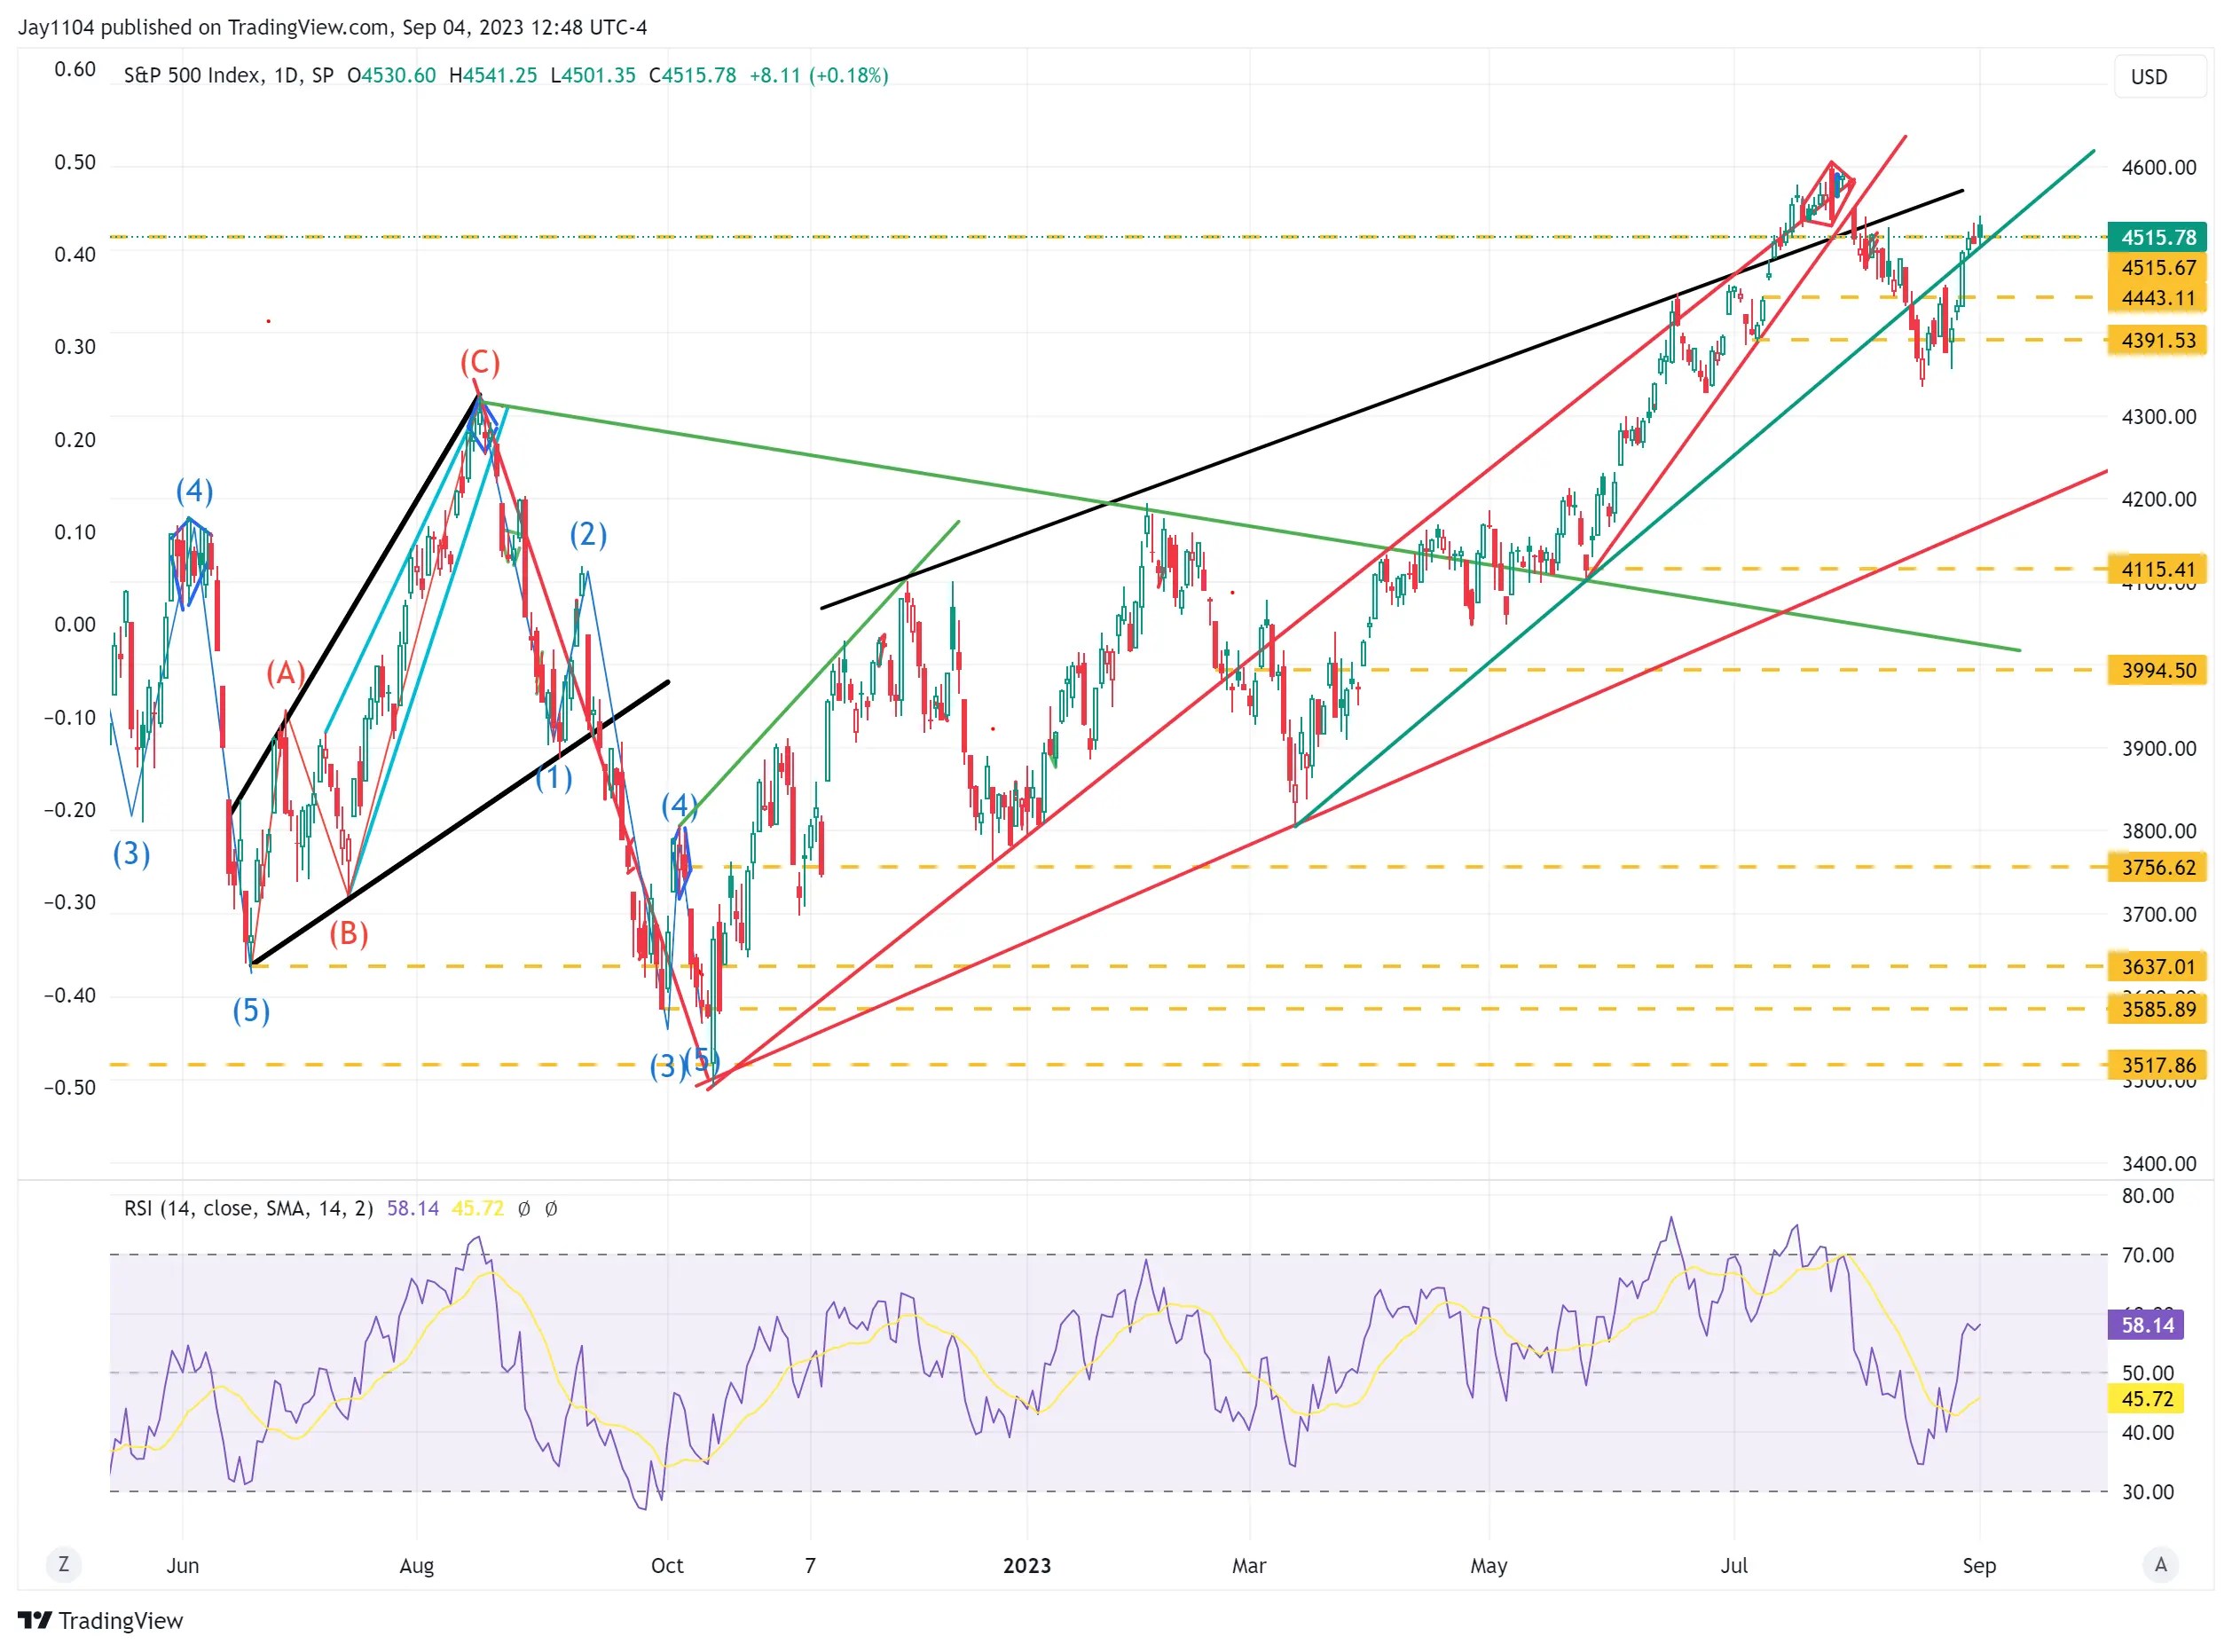Click the 3994.50 price level label
Screen dimensions: 2232x1652
[x=2156, y=670]
